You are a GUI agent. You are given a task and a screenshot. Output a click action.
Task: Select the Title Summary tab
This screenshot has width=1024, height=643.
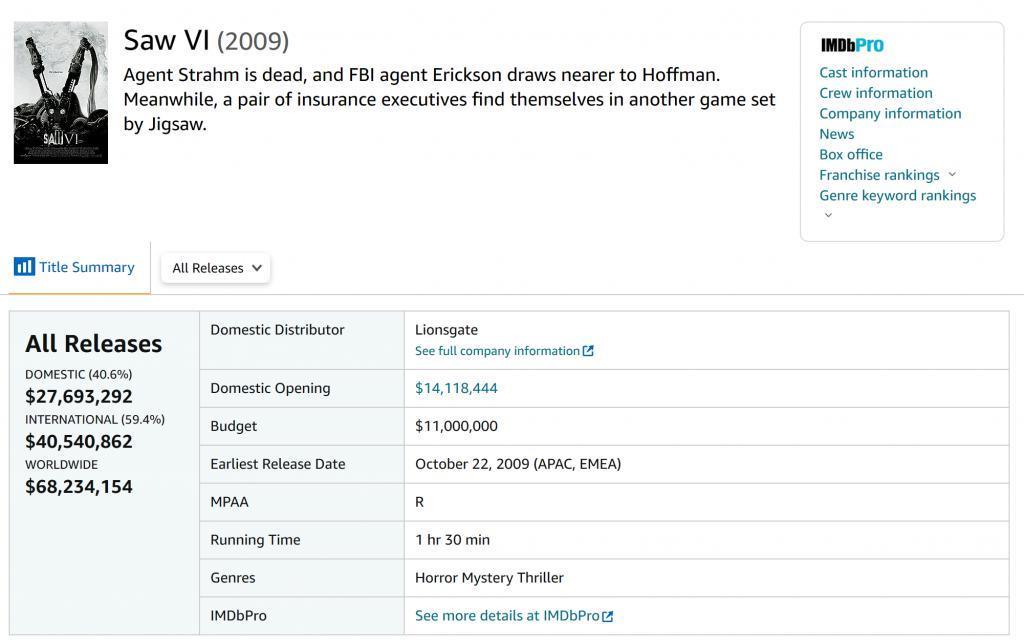pos(86,267)
